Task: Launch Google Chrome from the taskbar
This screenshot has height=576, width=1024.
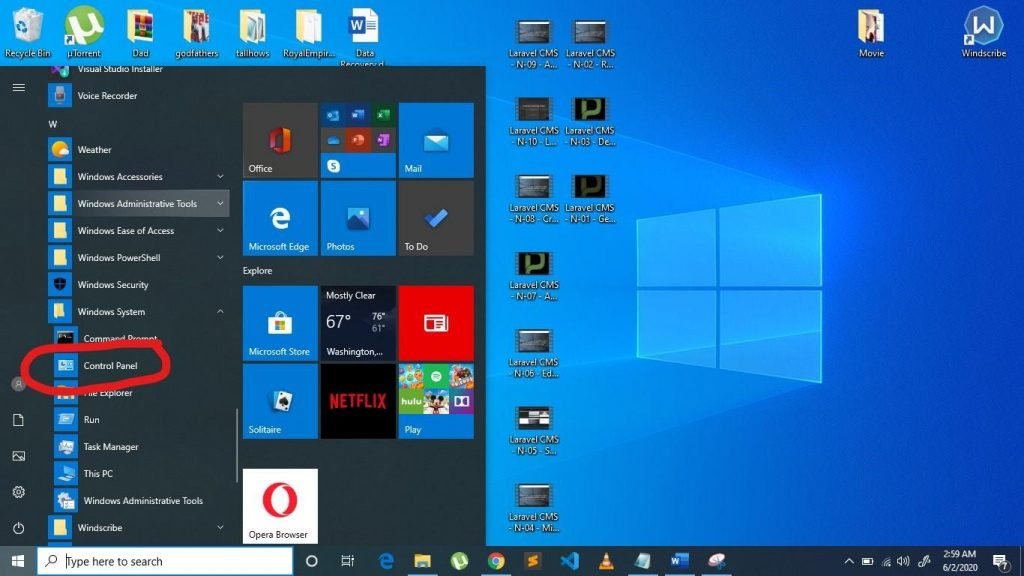Action: (496, 561)
